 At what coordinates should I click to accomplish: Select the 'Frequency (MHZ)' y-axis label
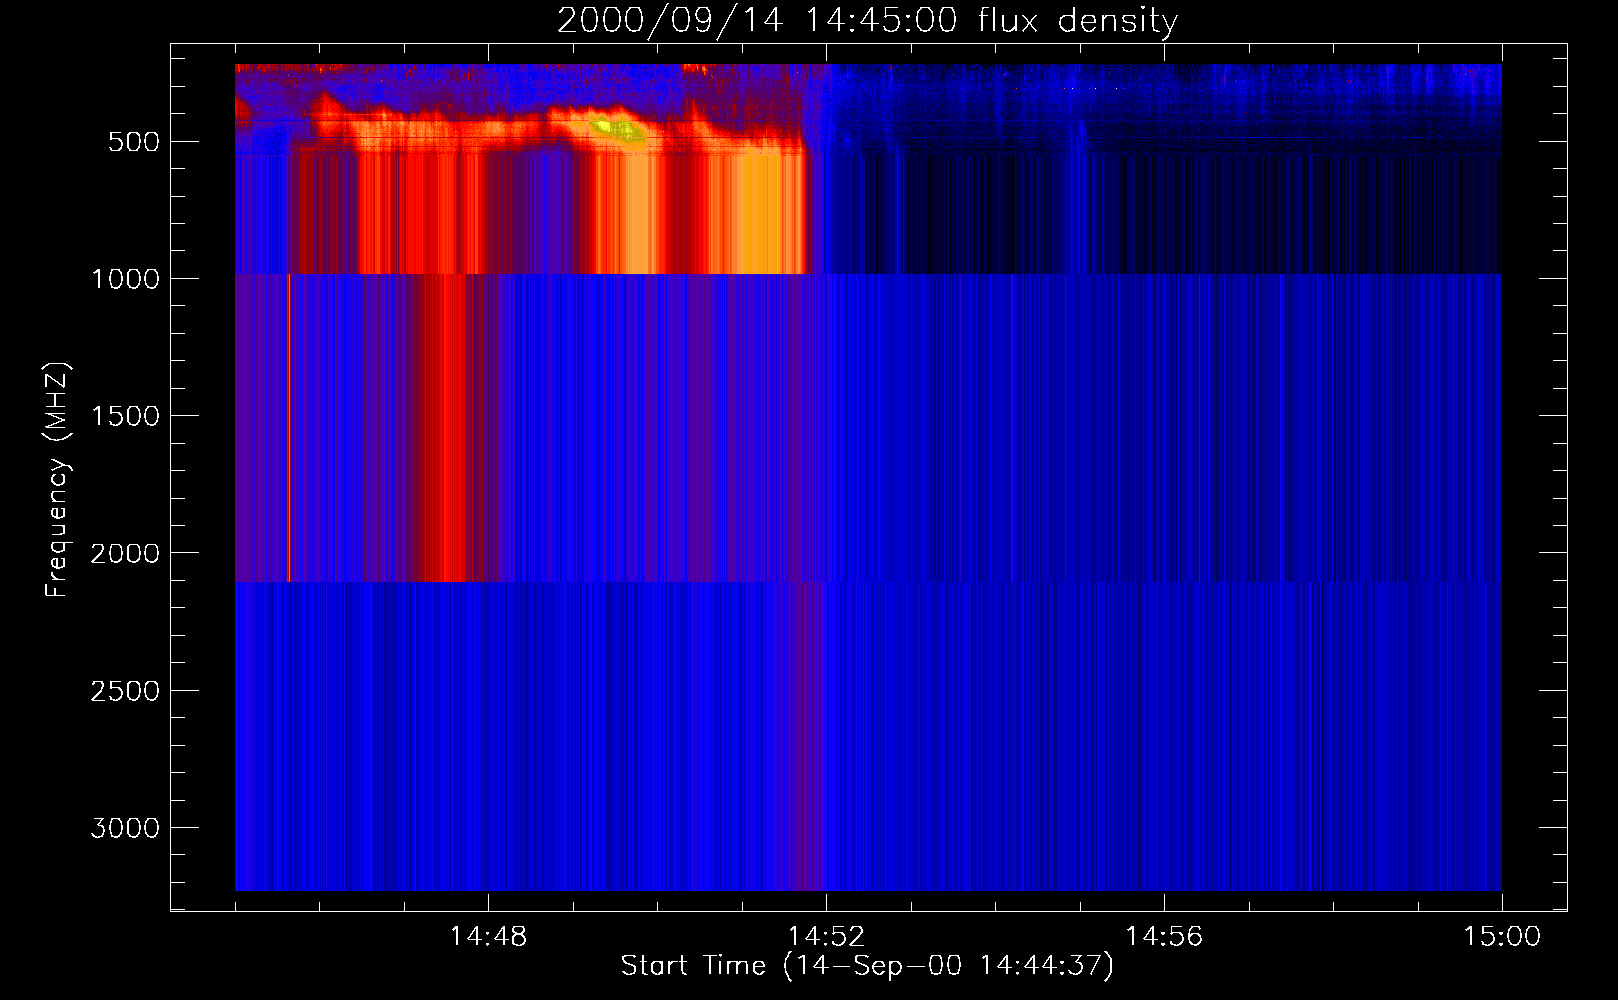click(57, 480)
